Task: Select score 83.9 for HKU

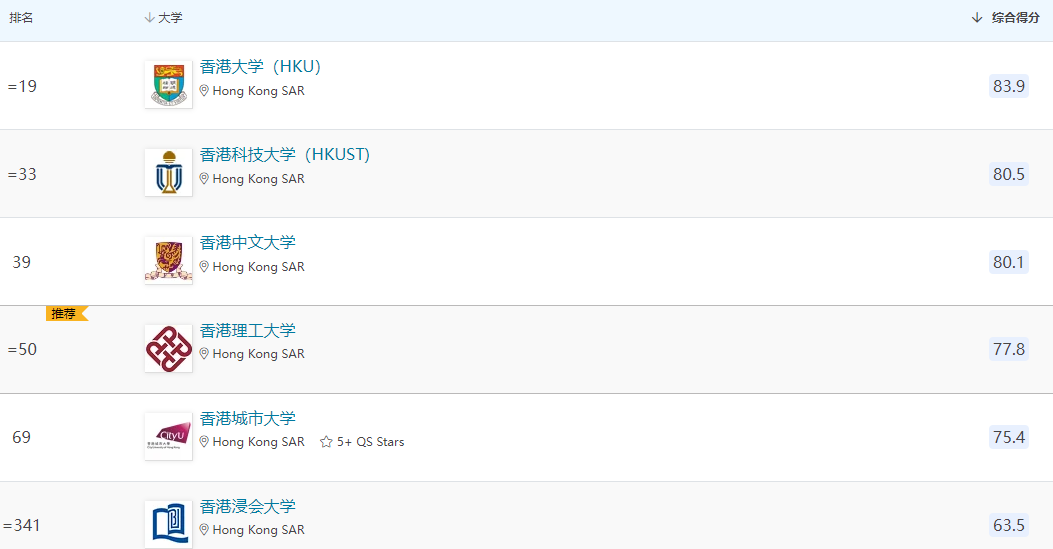Action: tap(1009, 86)
